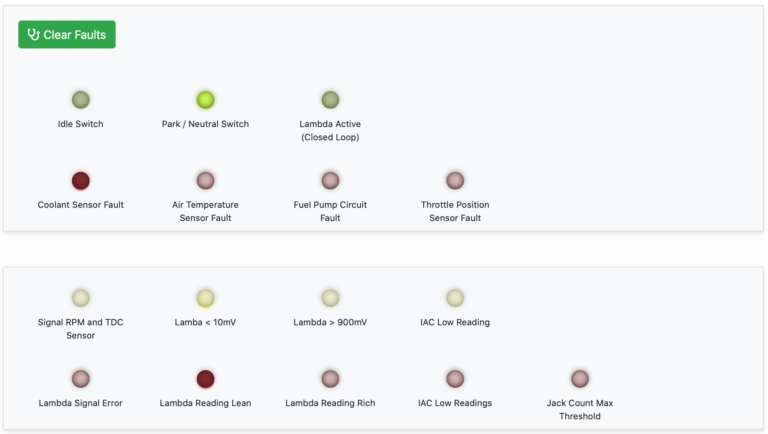Click the Signal RPM and TDC Sensor indicator
This screenshot has height=434, width=768.
coord(81,298)
